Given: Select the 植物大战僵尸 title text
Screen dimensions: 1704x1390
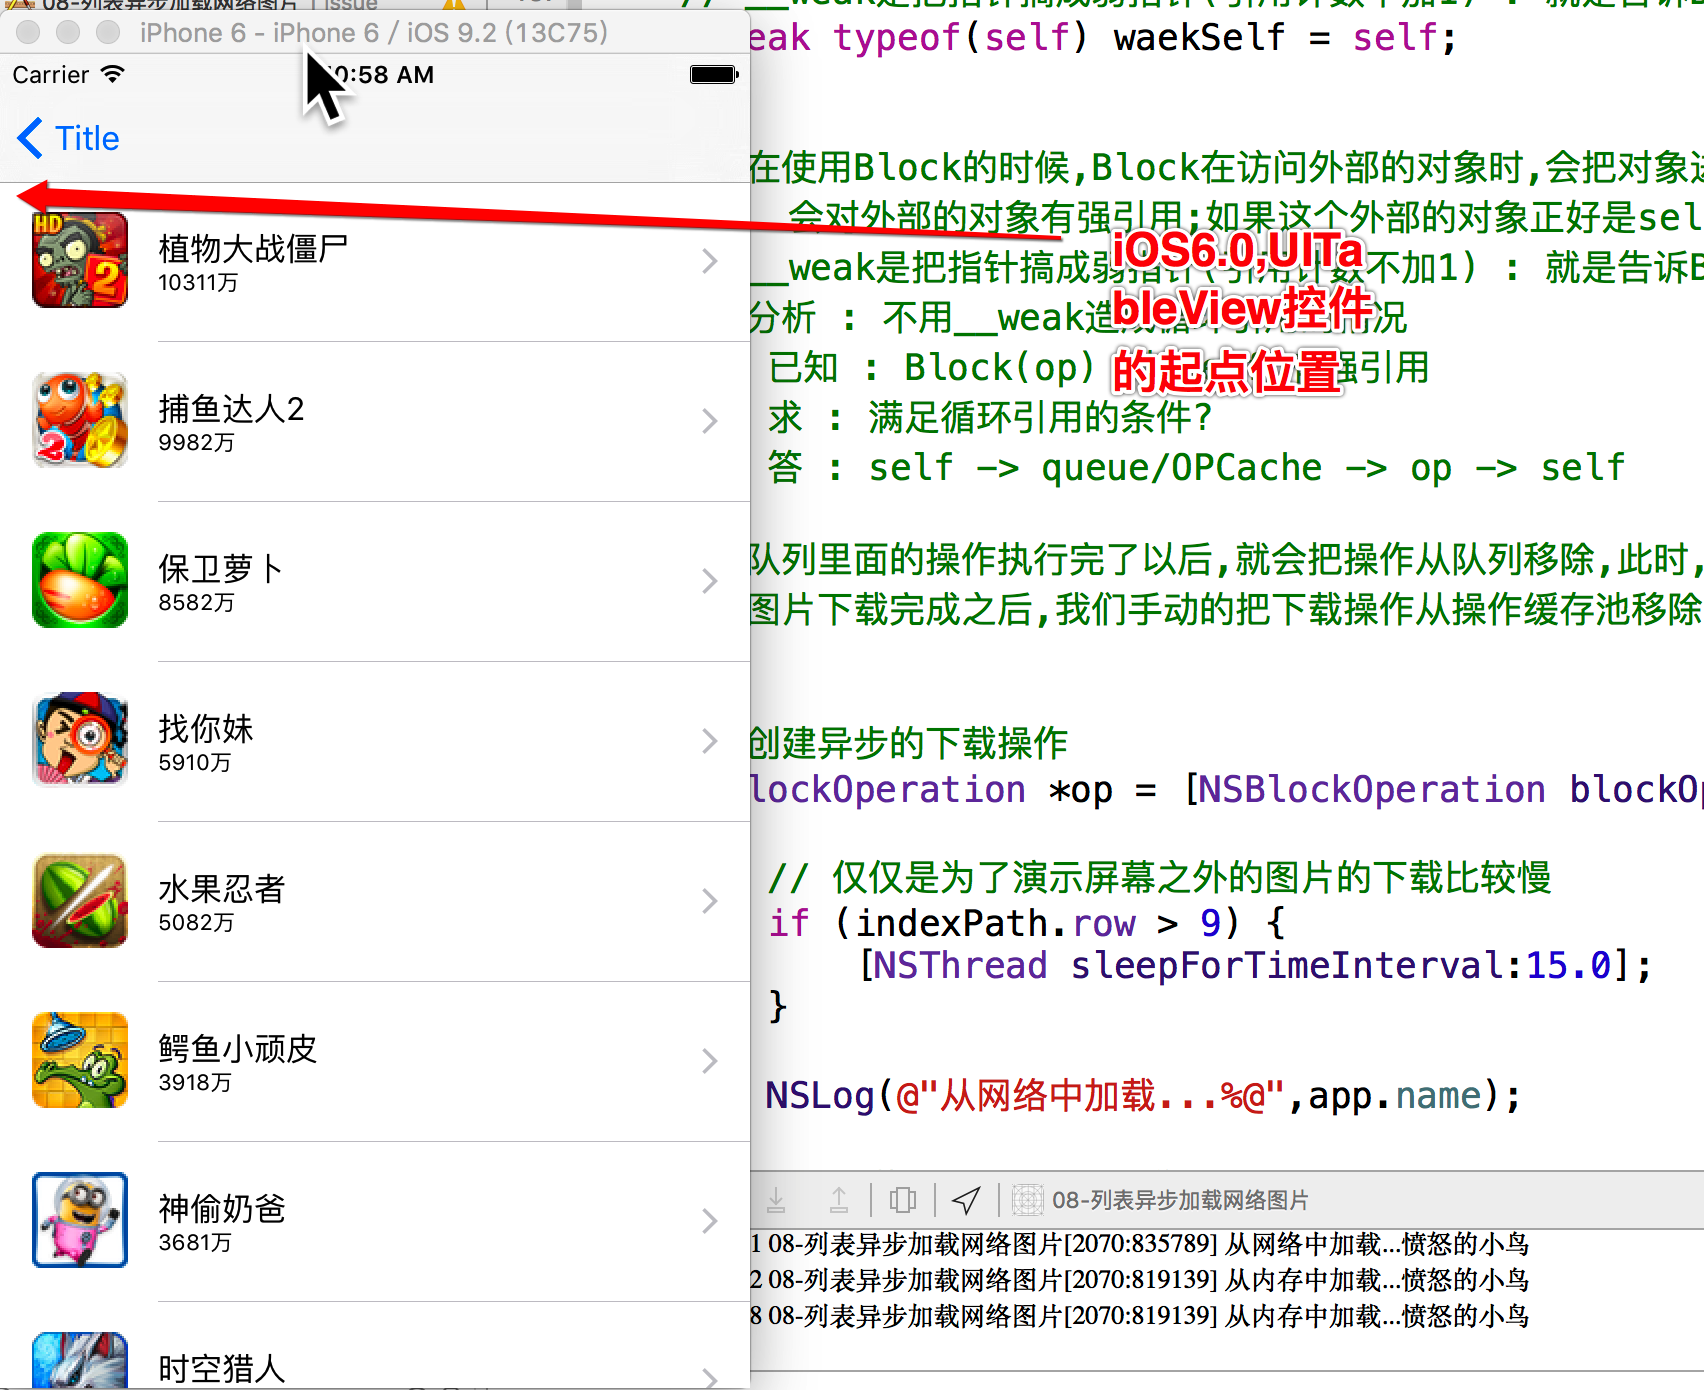Looking at the screenshot, I should 253,248.
